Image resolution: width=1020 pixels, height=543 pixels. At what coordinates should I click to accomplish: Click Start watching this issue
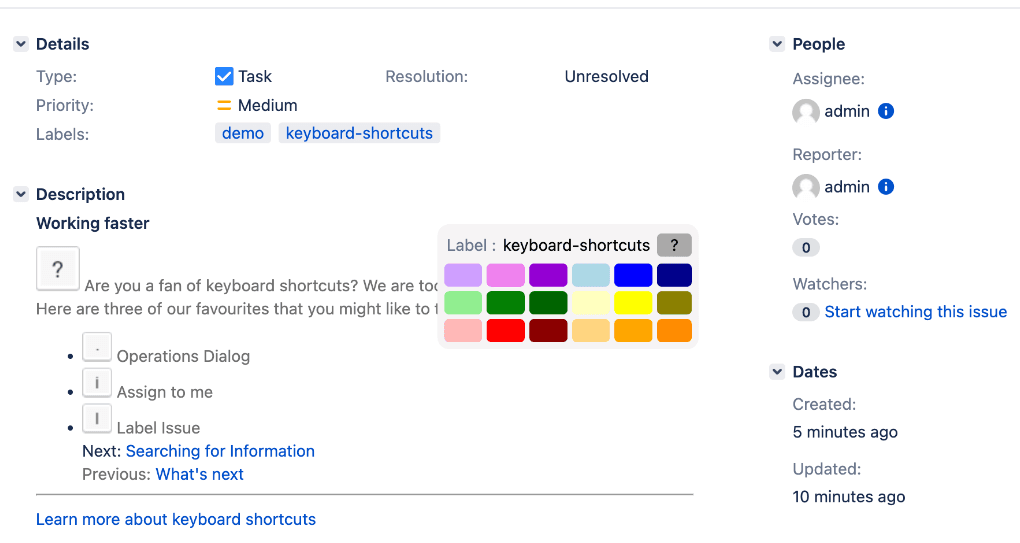click(915, 312)
